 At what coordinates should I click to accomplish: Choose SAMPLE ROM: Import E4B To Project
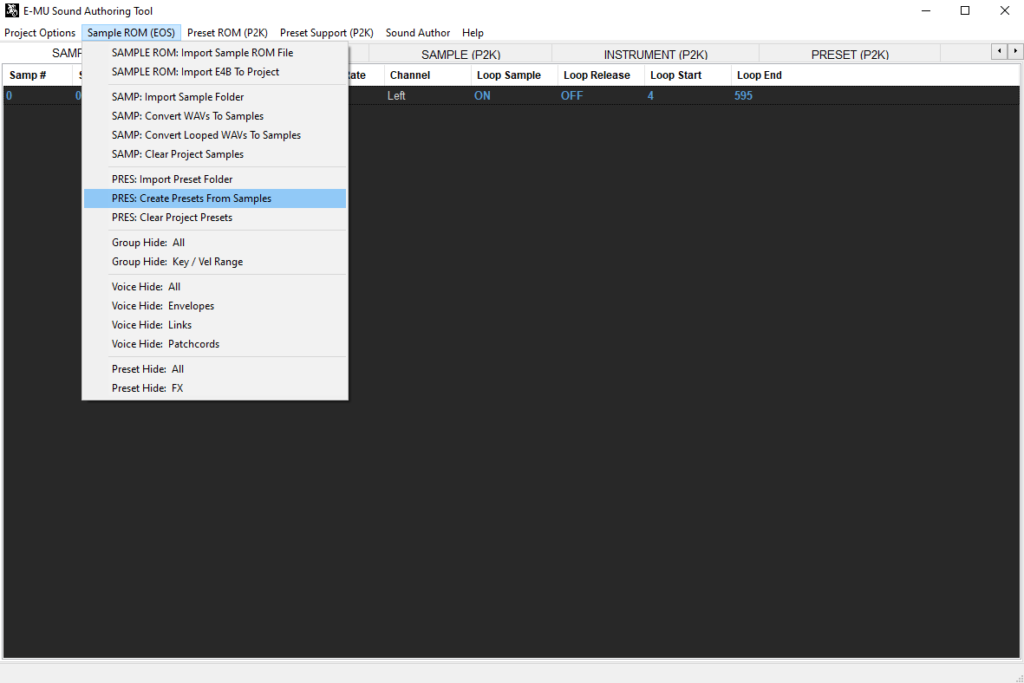[215, 72]
